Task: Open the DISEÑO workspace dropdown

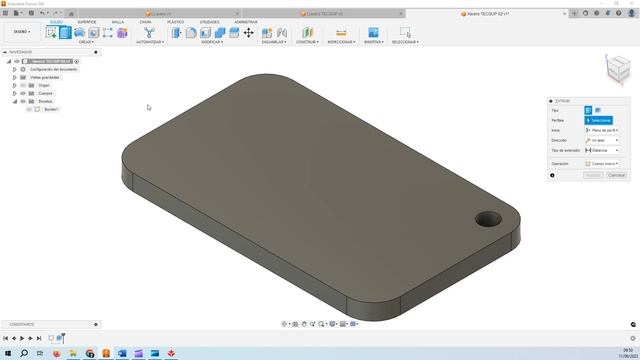Action: [22, 32]
